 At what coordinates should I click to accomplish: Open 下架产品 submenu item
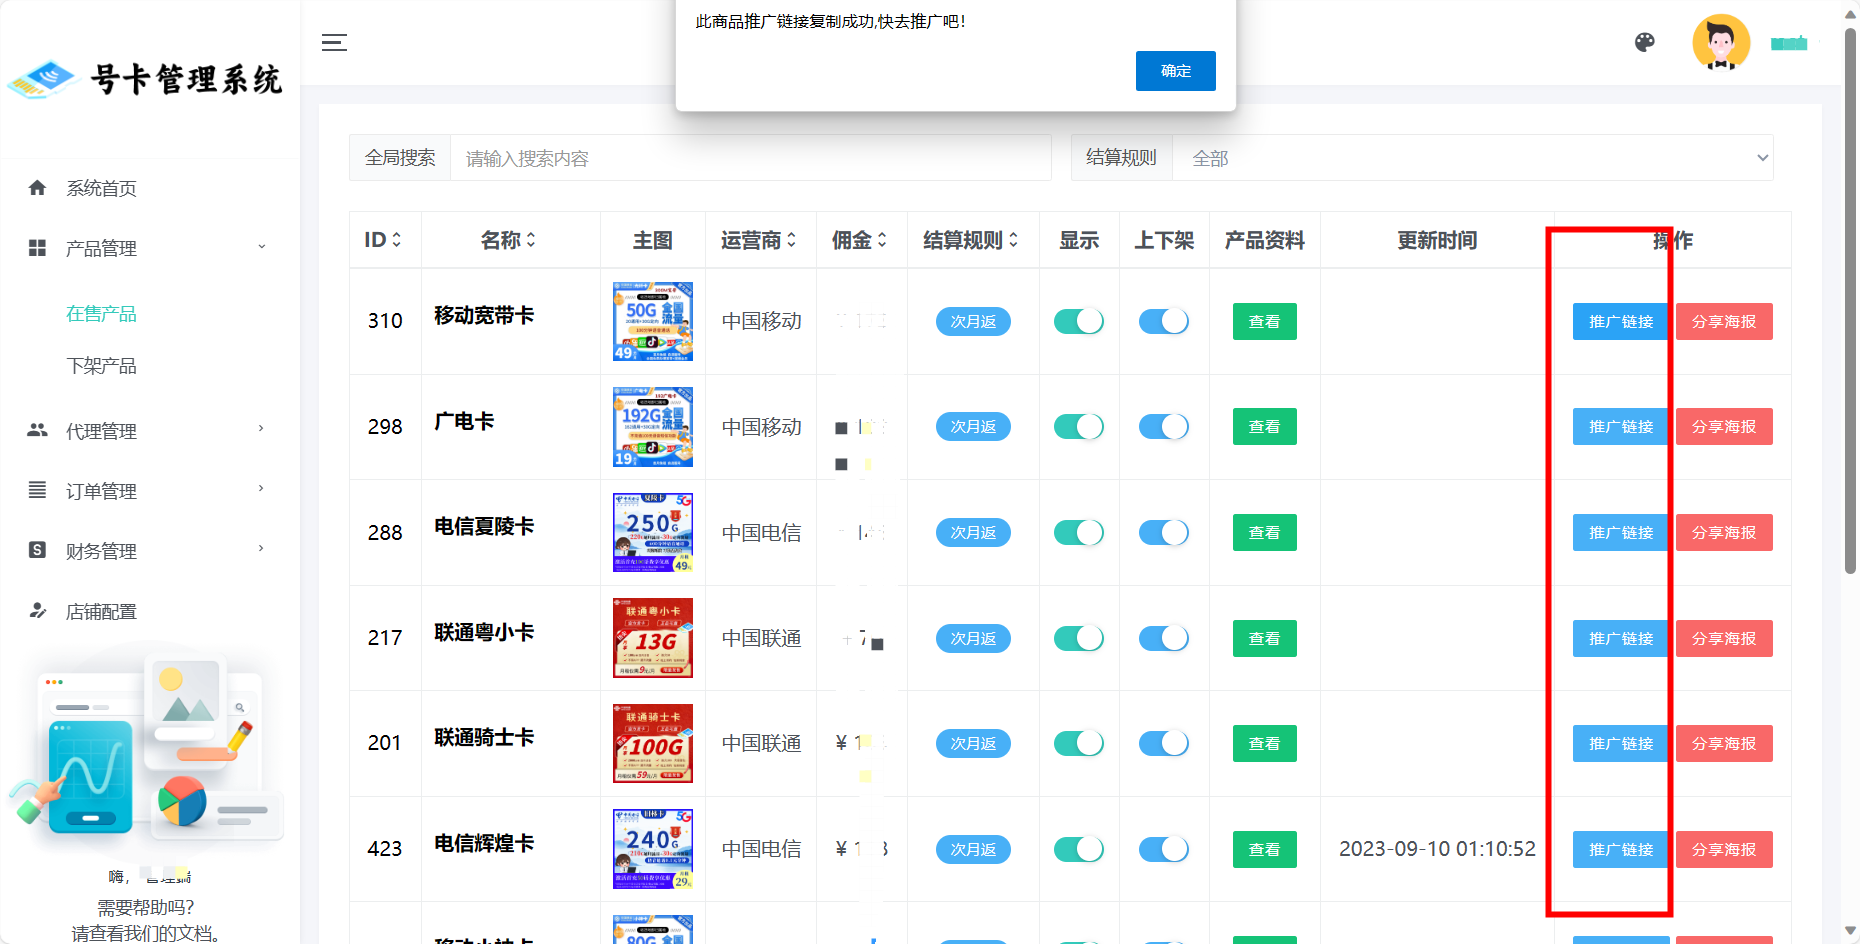tap(101, 366)
